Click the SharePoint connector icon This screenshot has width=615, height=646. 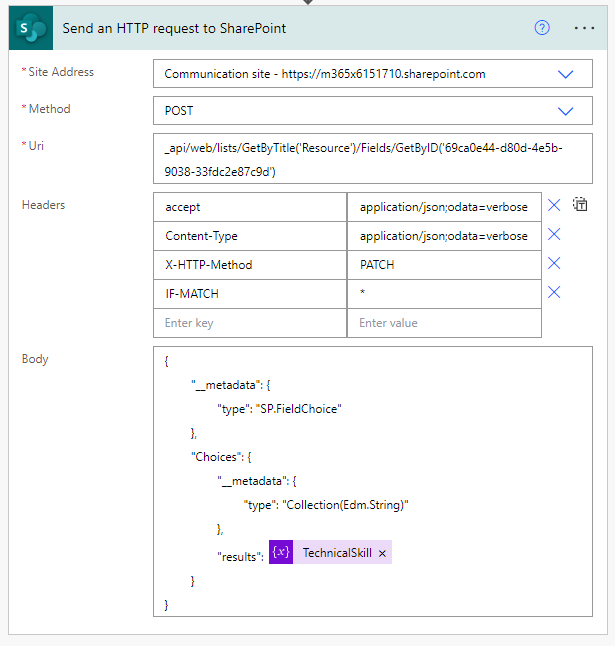(x=31, y=28)
